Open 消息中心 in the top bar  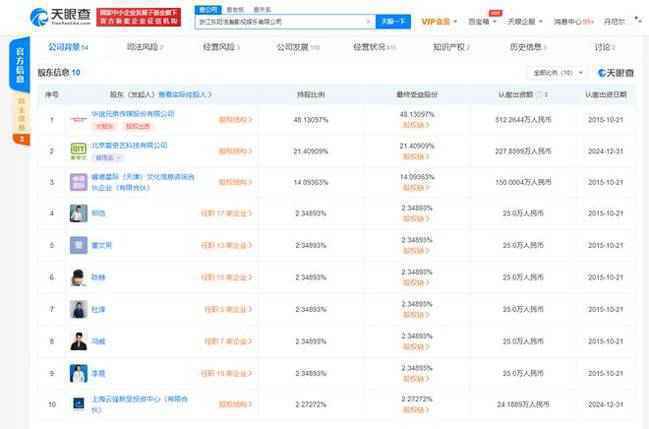pos(573,22)
